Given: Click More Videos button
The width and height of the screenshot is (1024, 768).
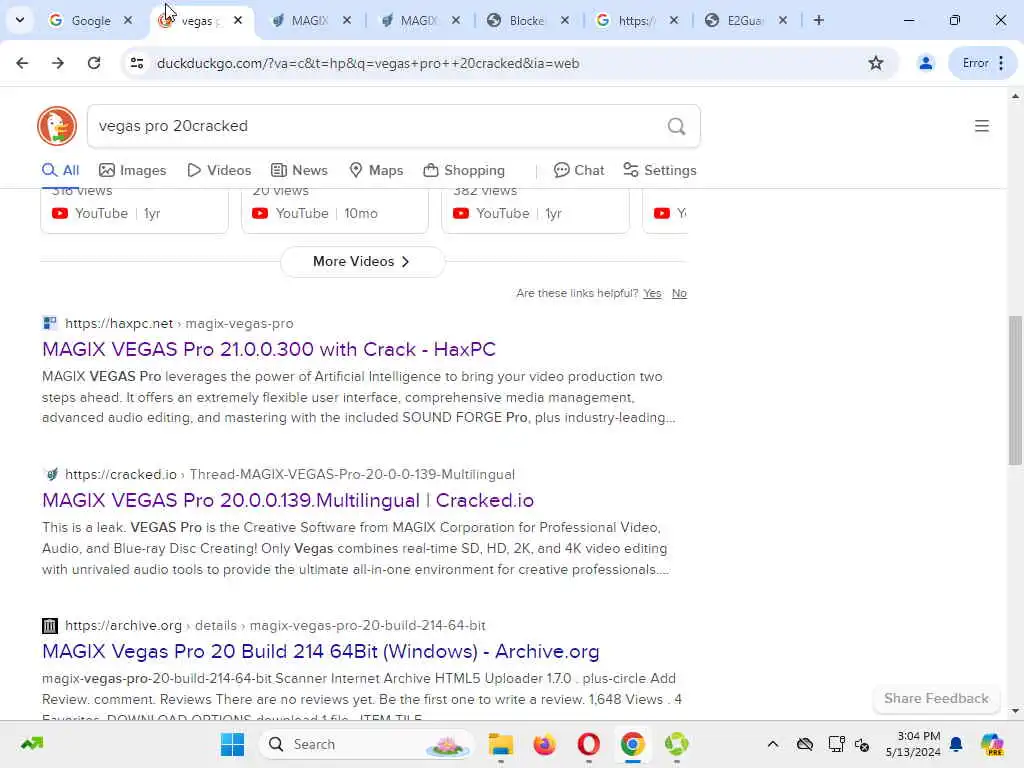Looking at the screenshot, I should [362, 261].
